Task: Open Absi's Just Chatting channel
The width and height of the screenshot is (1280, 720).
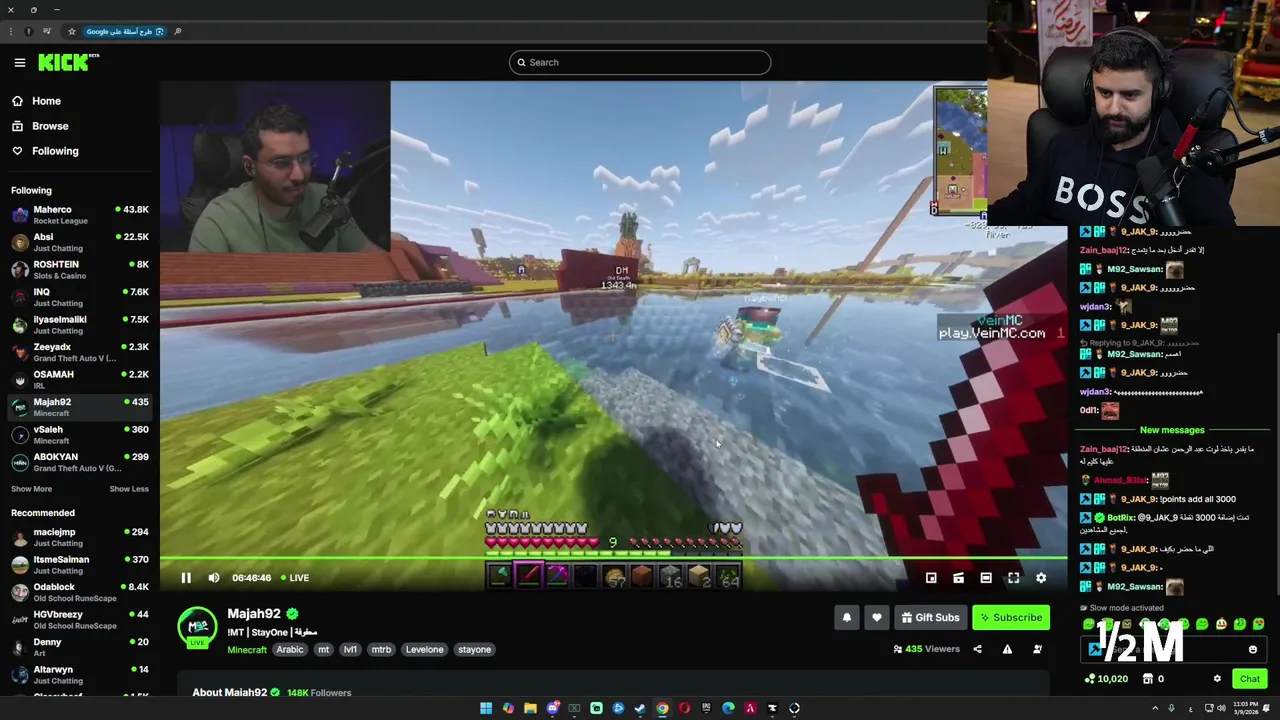Action: point(80,242)
